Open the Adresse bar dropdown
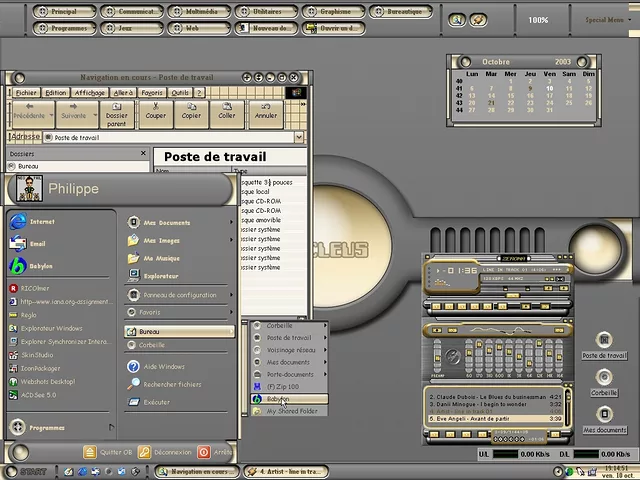Image resolution: width=640 pixels, height=480 pixels. pyautogui.click(x=299, y=137)
